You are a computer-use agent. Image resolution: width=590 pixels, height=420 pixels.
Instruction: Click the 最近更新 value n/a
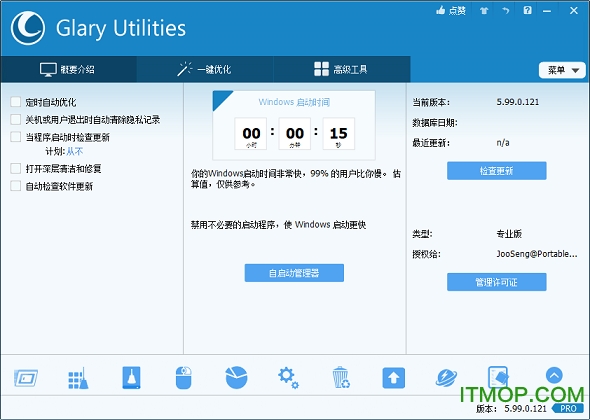(x=503, y=143)
